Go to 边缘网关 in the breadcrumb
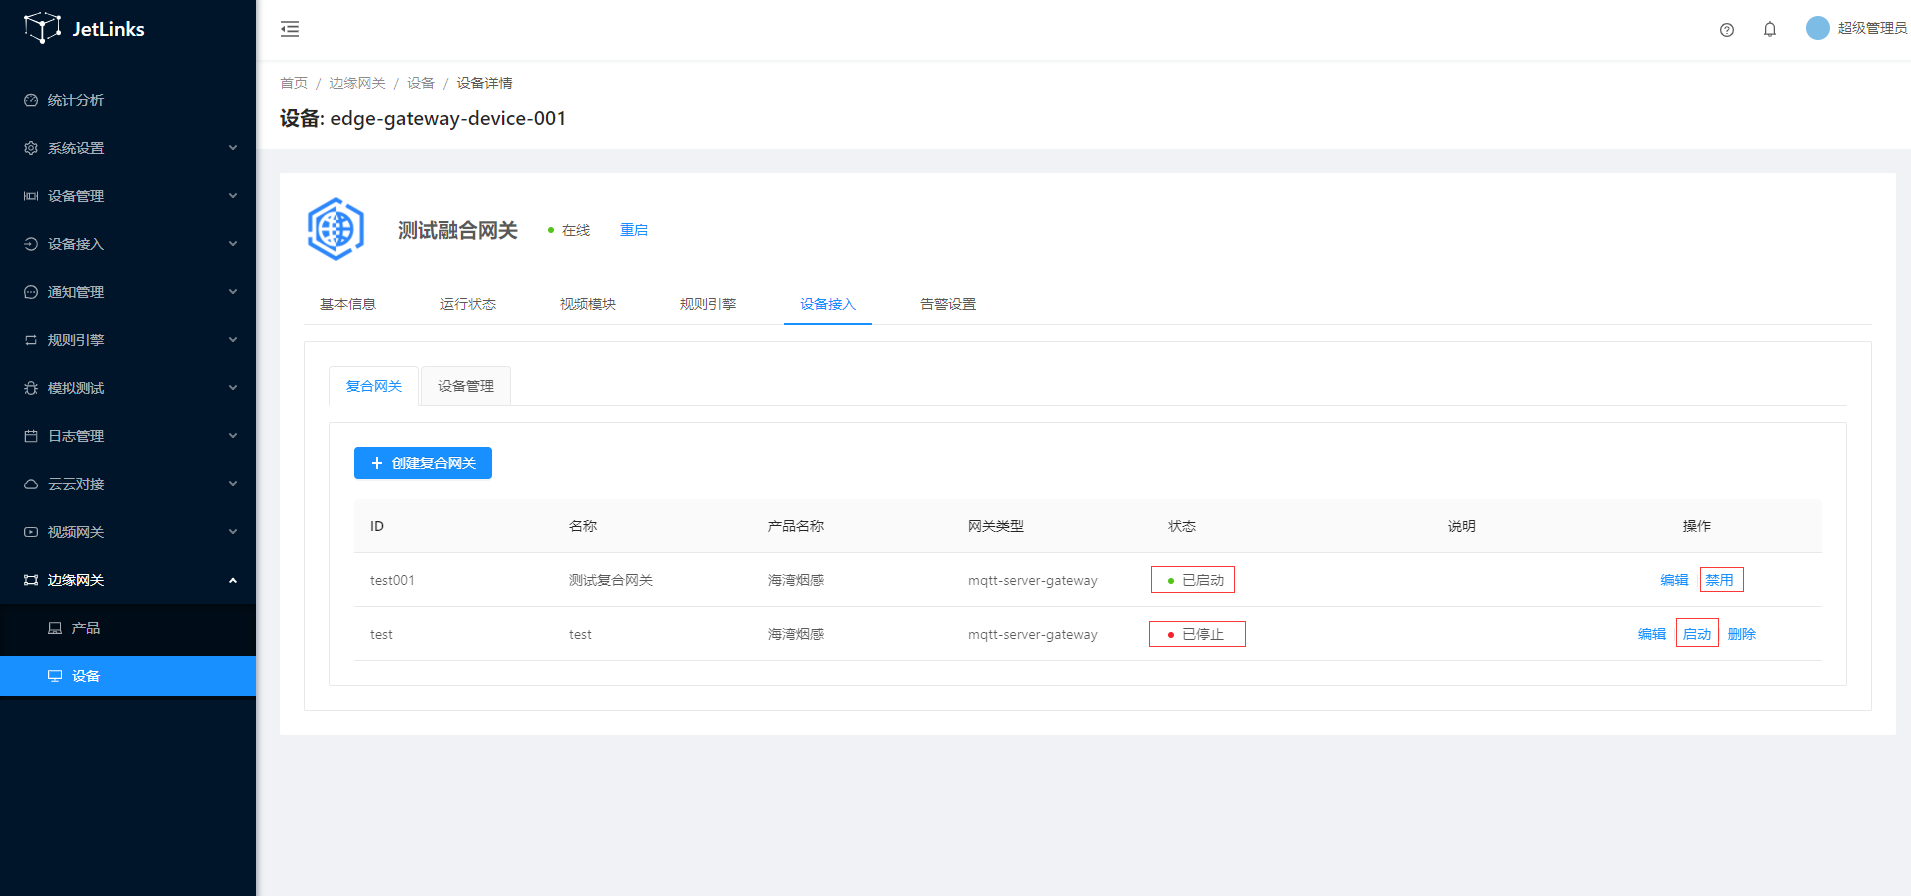The height and width of the screenshot is (896, 1911). [x=357, y=83]
